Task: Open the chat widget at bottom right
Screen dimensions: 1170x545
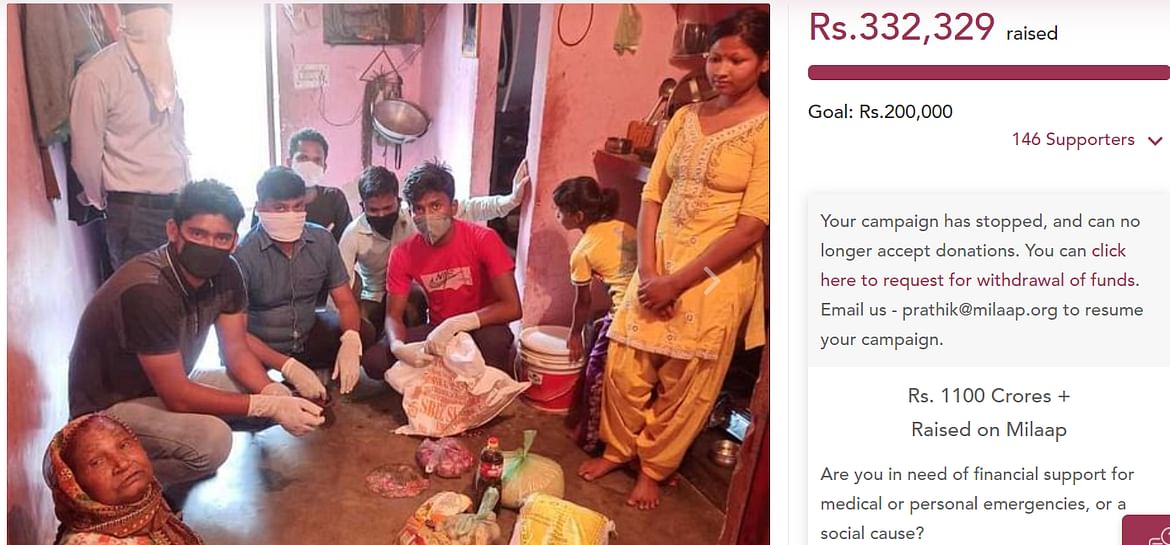Action: (1149, 531)
